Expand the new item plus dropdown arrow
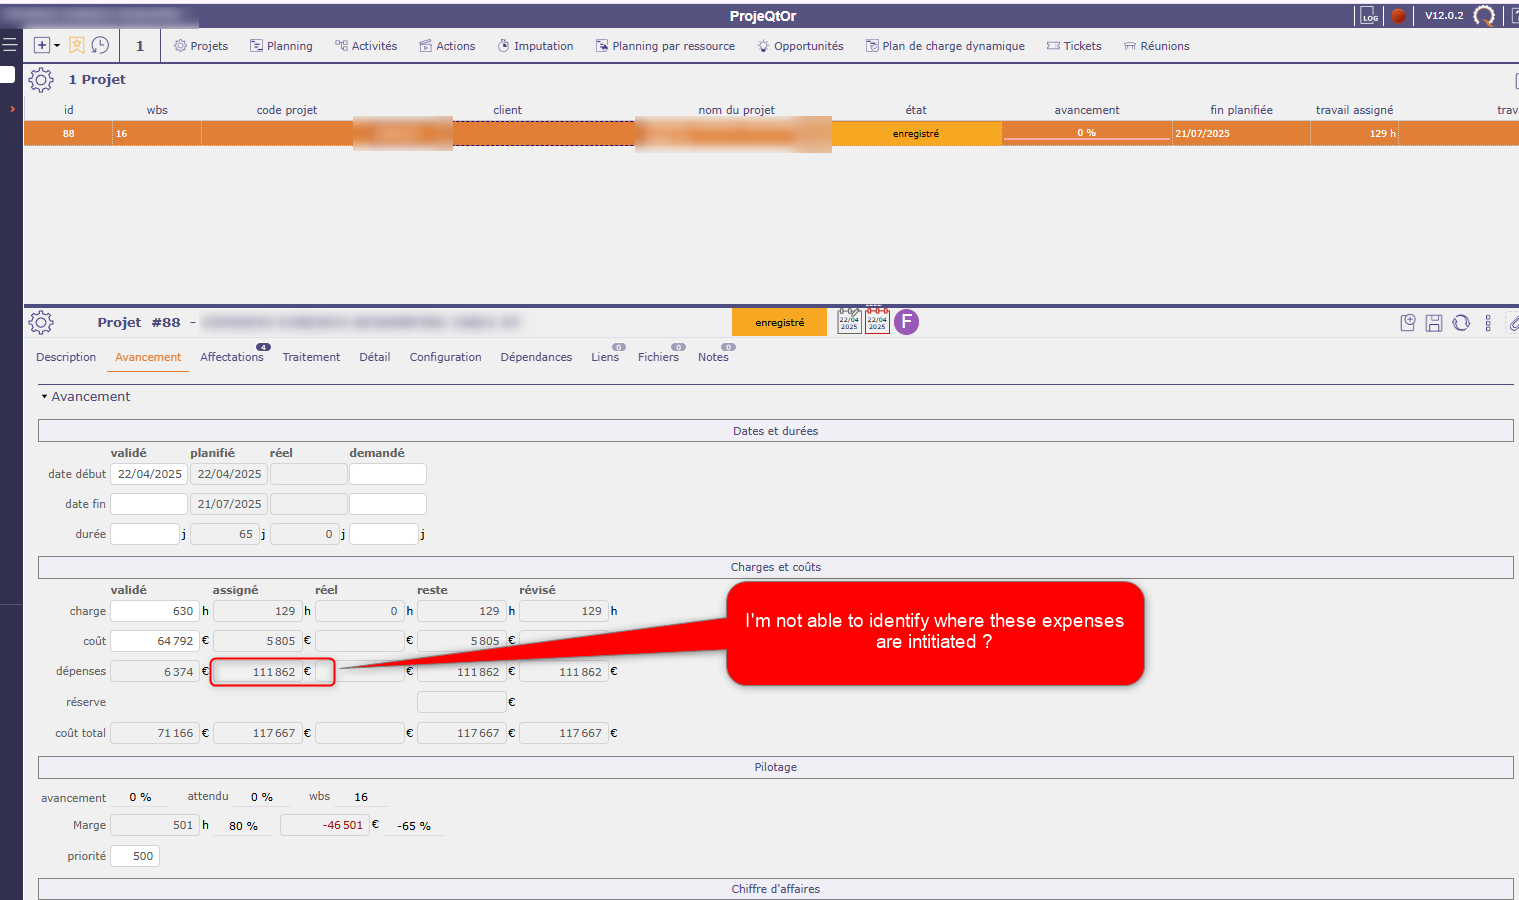This screenshot has height=900, width=1519. click(57, 46)
